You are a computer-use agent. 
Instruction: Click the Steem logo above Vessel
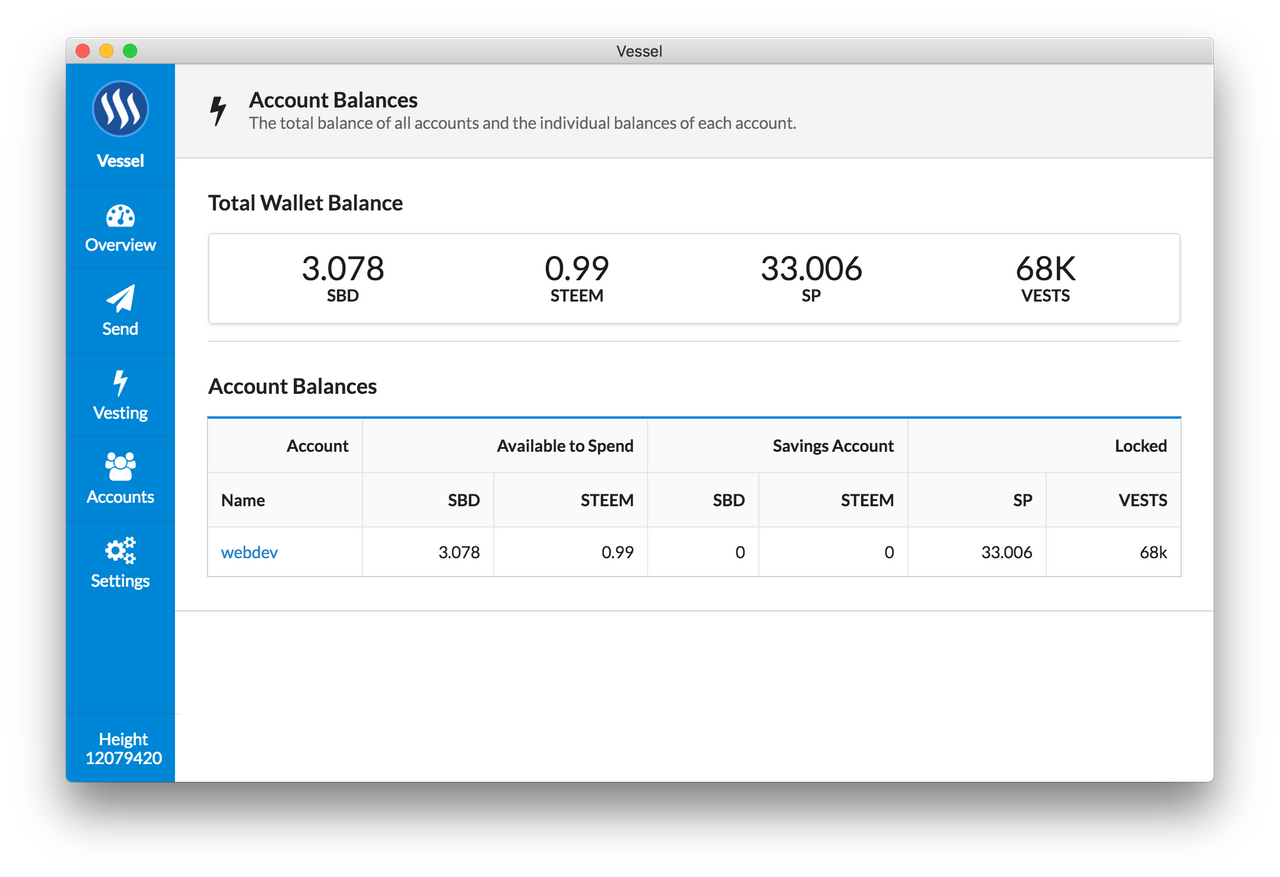pyautogui.click(x=120, y=109)
